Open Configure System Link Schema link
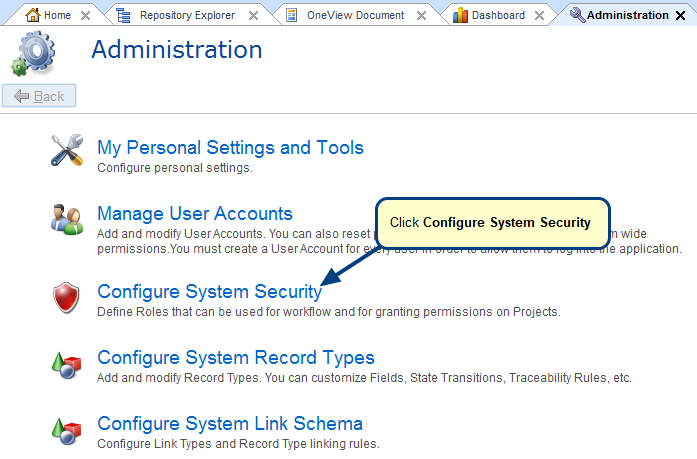This screenshot has width=697, height=459. (x=230, y=423)
